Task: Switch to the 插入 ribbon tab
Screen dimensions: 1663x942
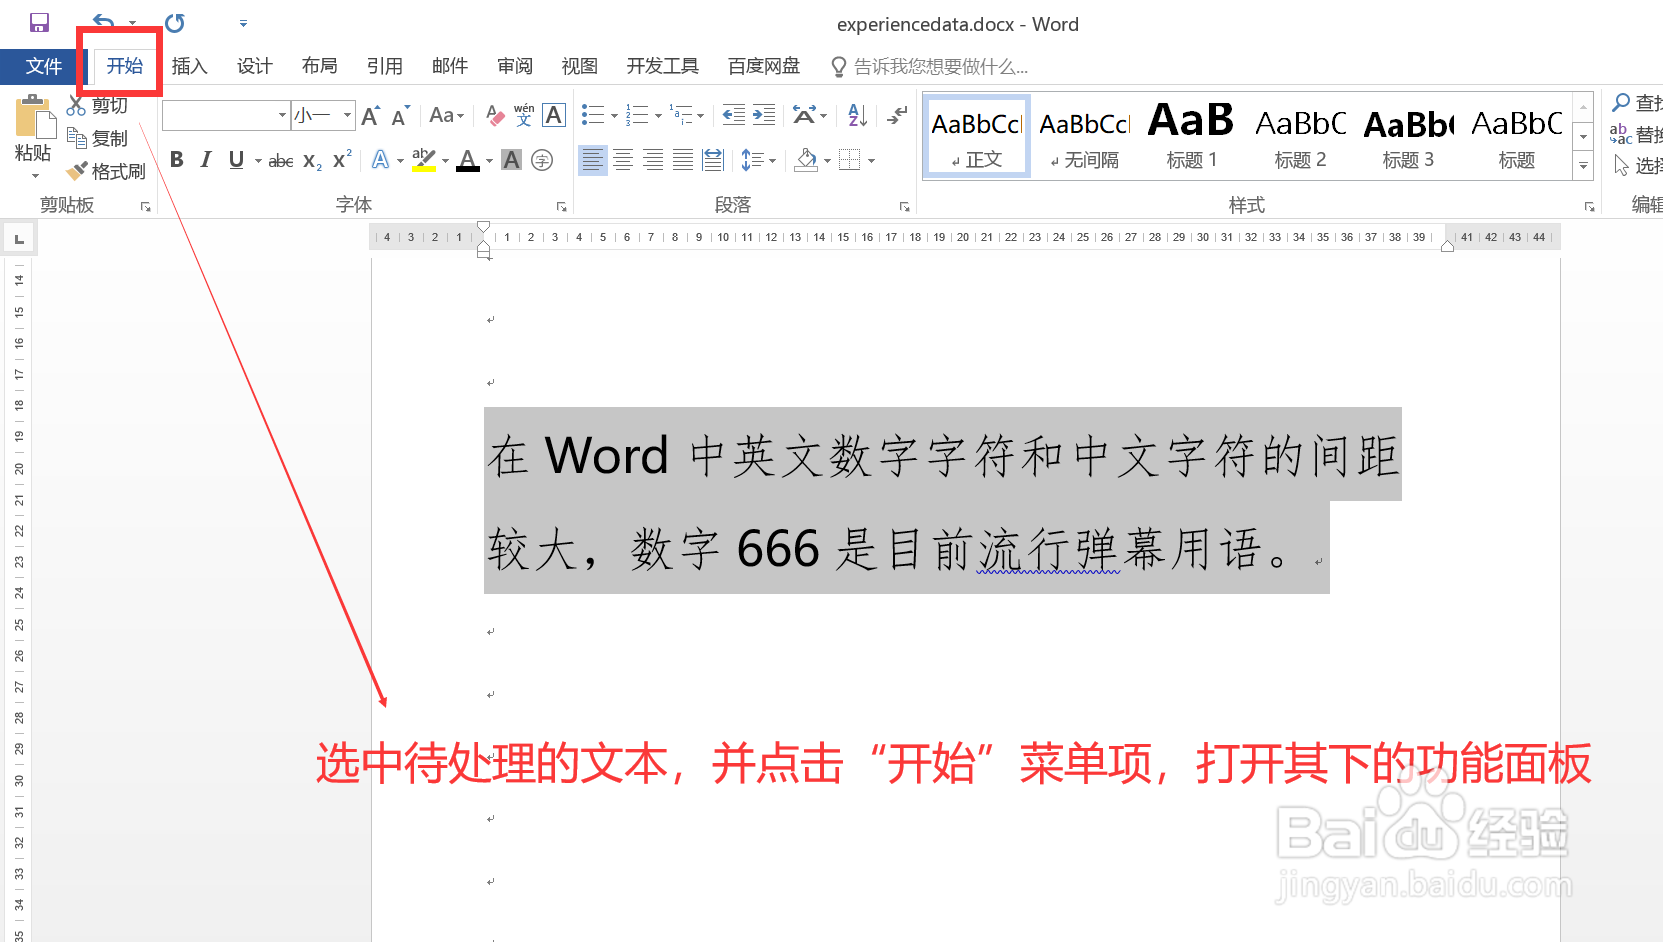Action: pyautogui.click(x=189, y=66)
